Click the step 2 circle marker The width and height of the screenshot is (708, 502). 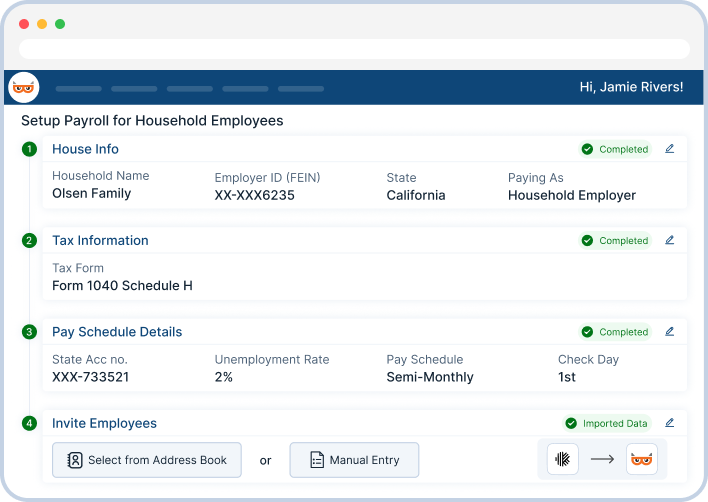click(x=29, y=241)
